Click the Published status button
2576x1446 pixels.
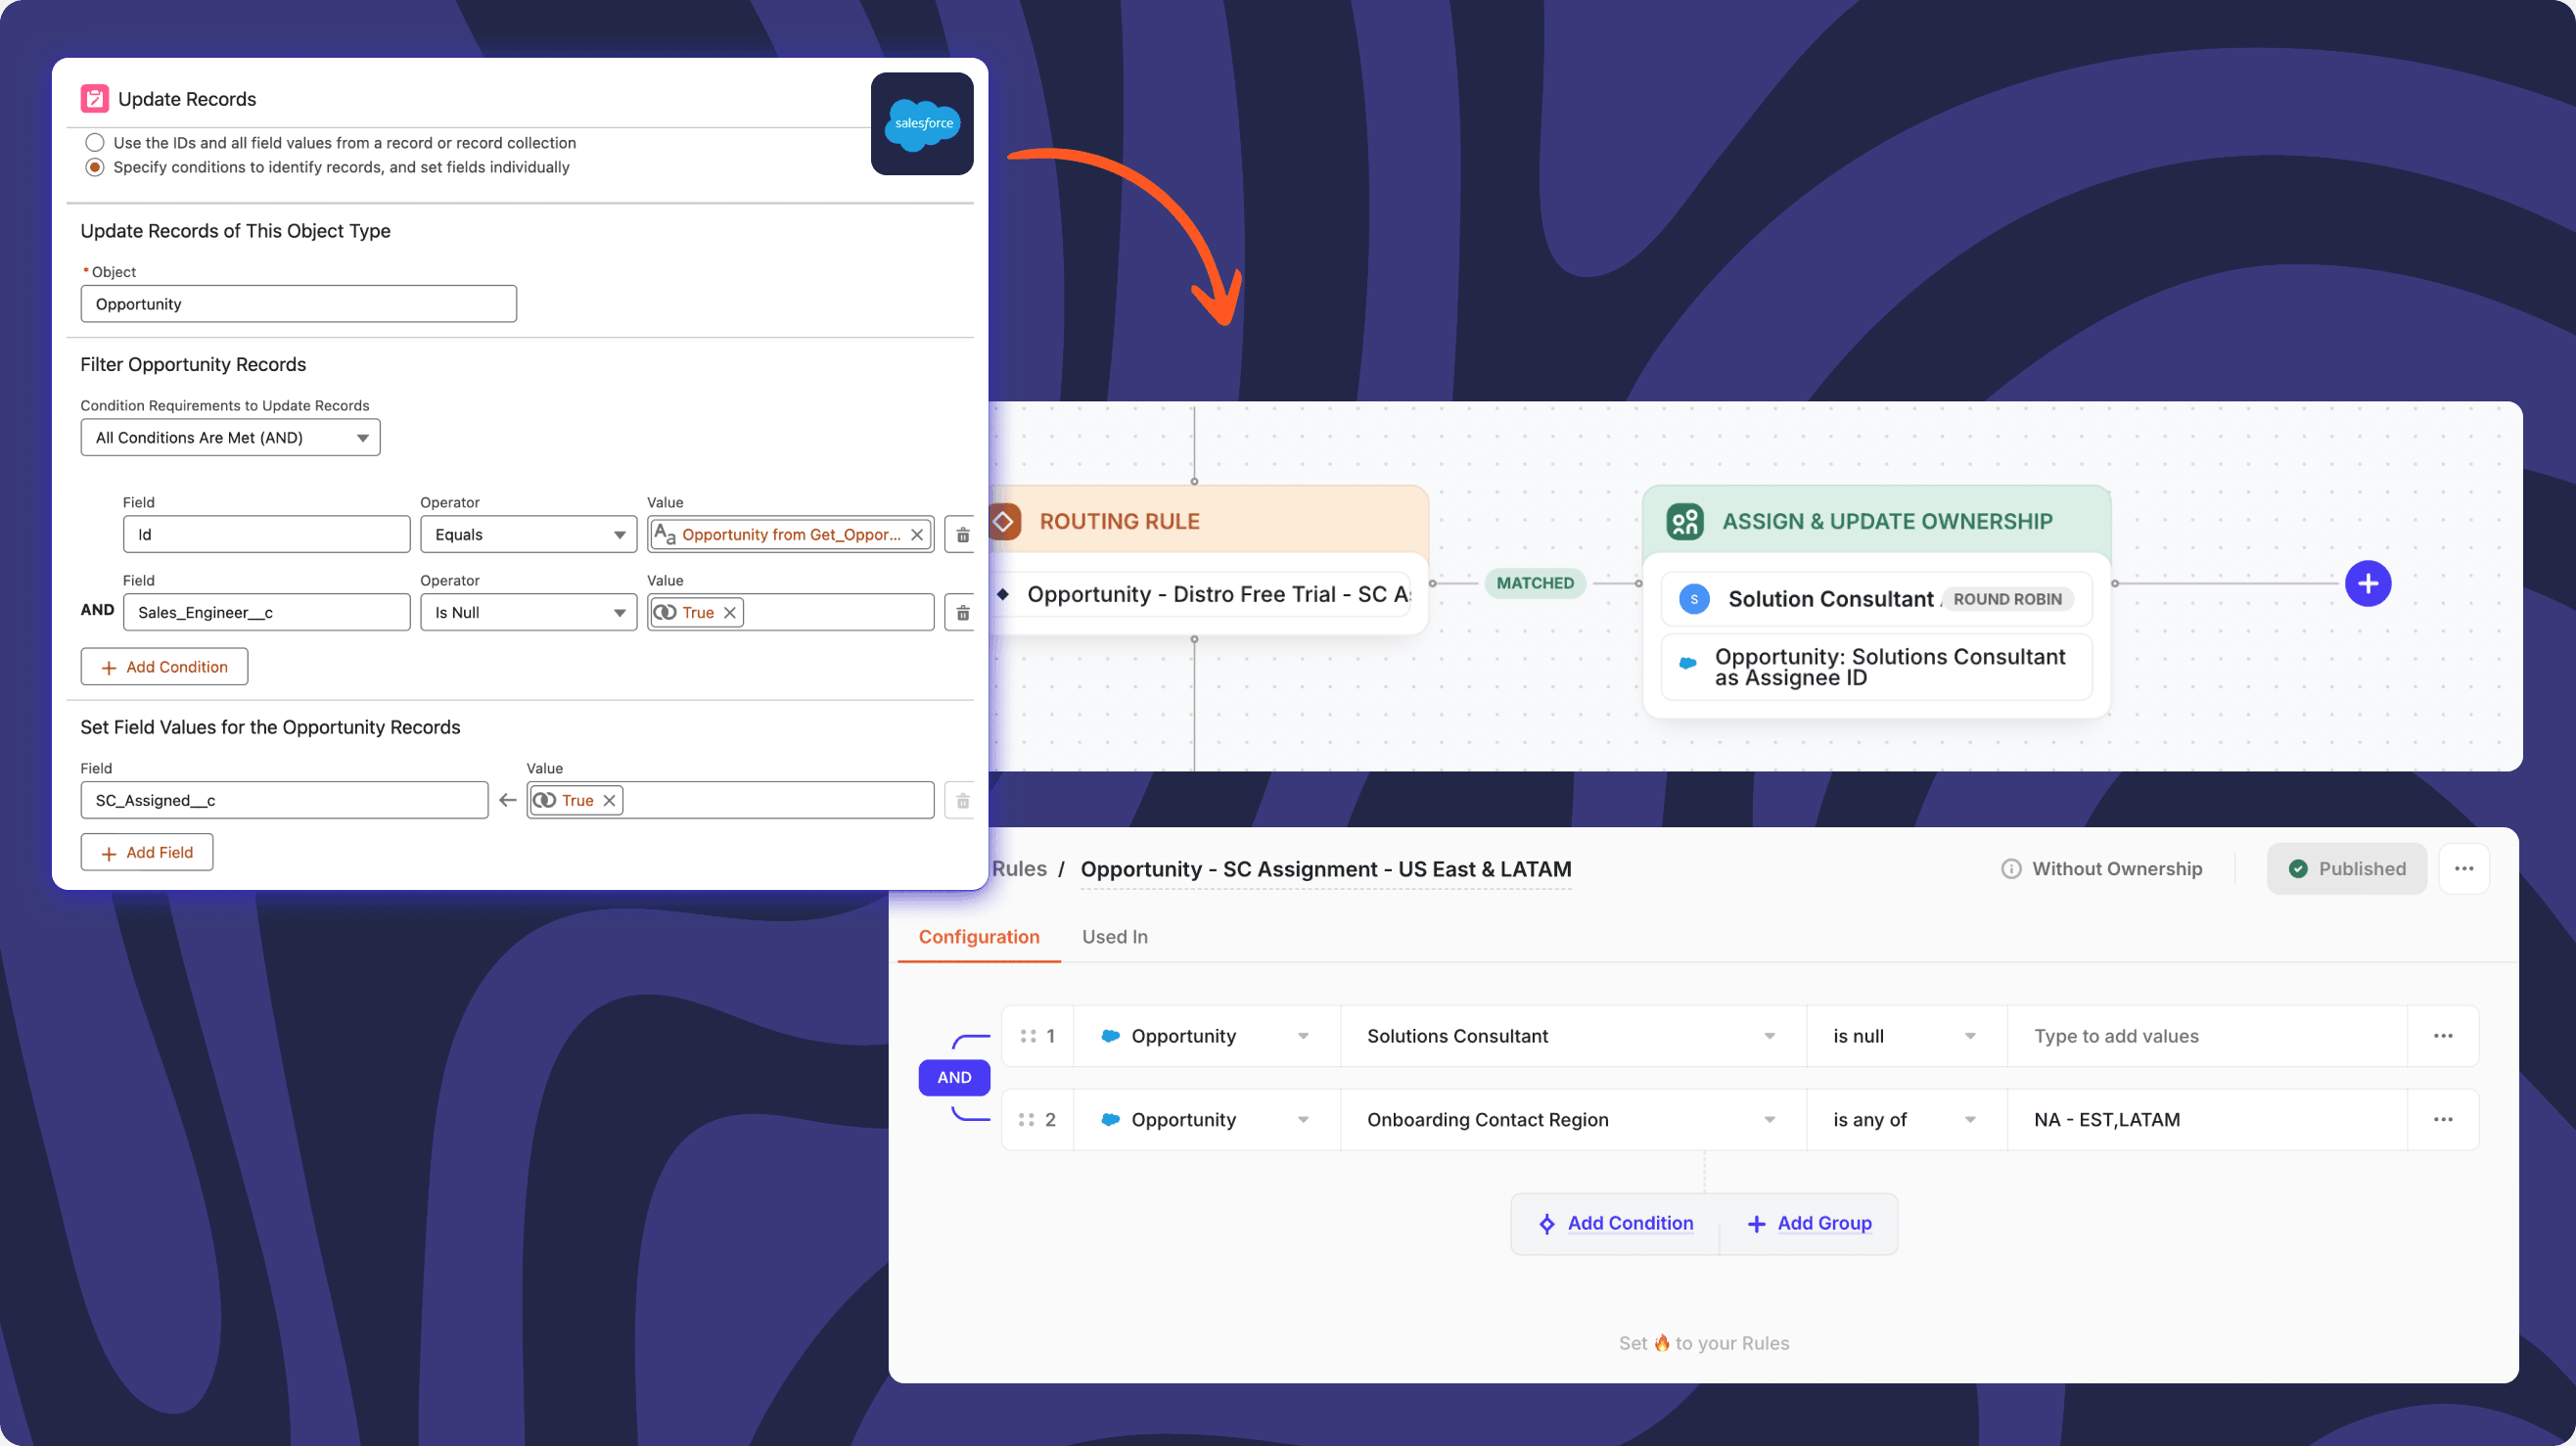(x=2346, y=869)
